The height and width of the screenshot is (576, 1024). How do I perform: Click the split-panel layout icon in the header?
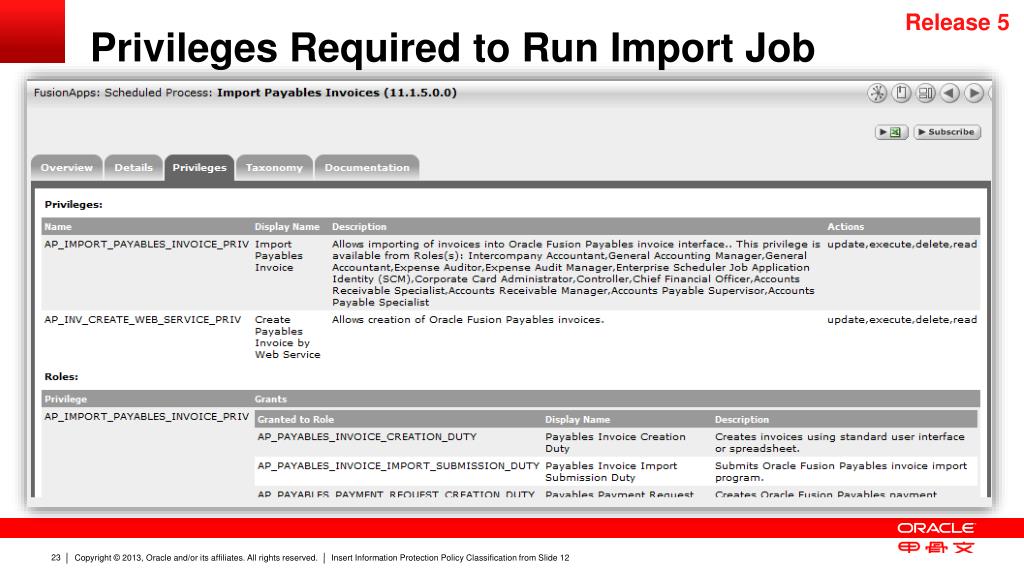point(925,93)
